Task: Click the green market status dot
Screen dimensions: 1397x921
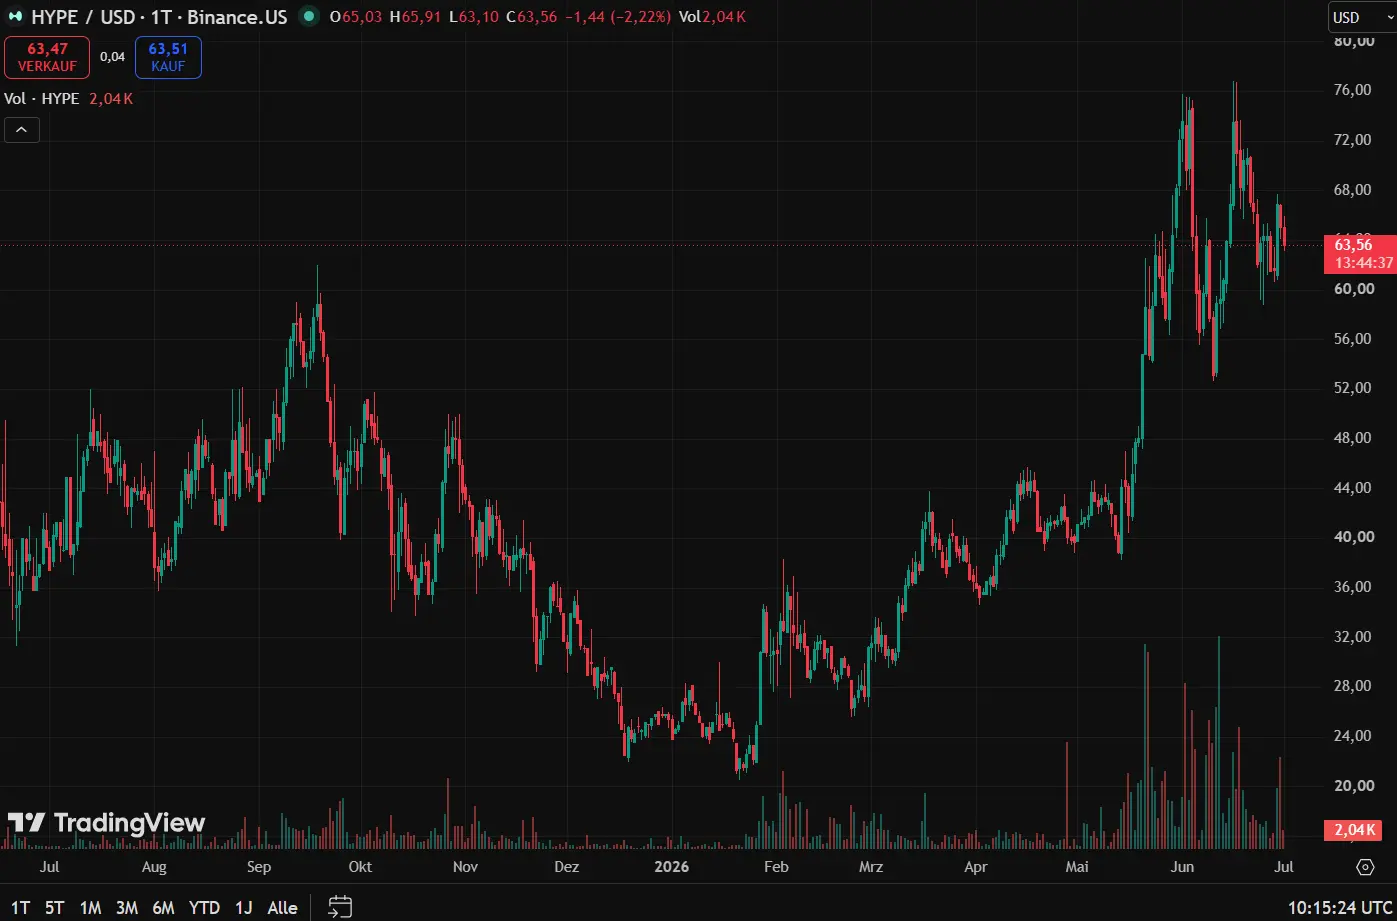Action: pyautogui.click(x=309, y=17)
